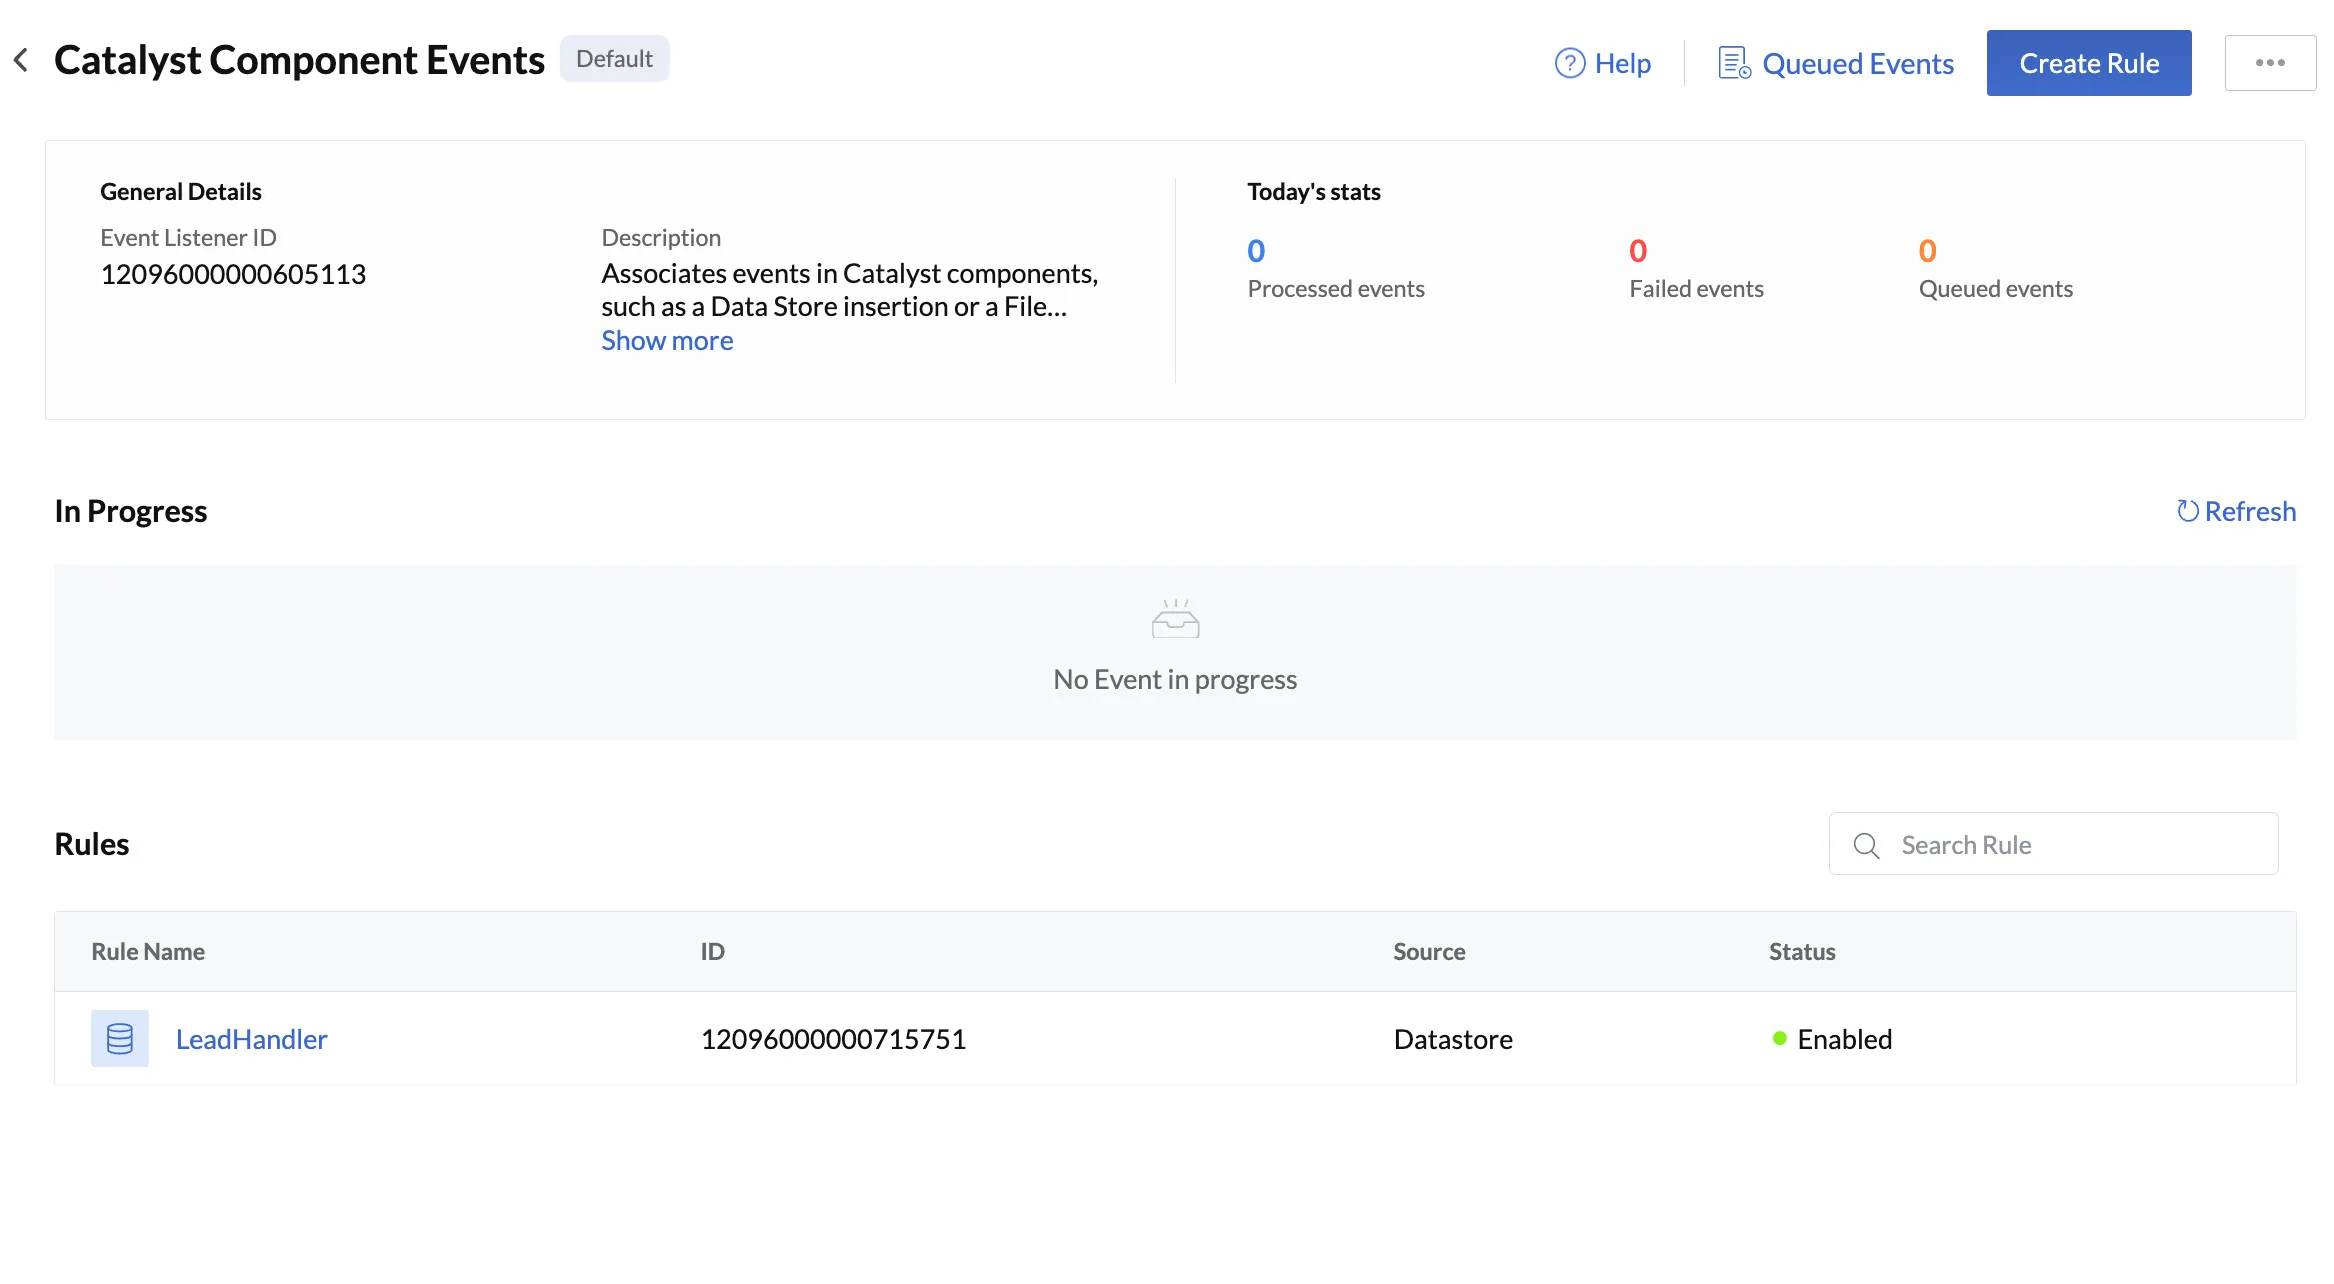This screenshot has width=2334, height=1284.
Task: Open the LeadHandler rule
Action: pyautogui.click(x=251, y=1039)
